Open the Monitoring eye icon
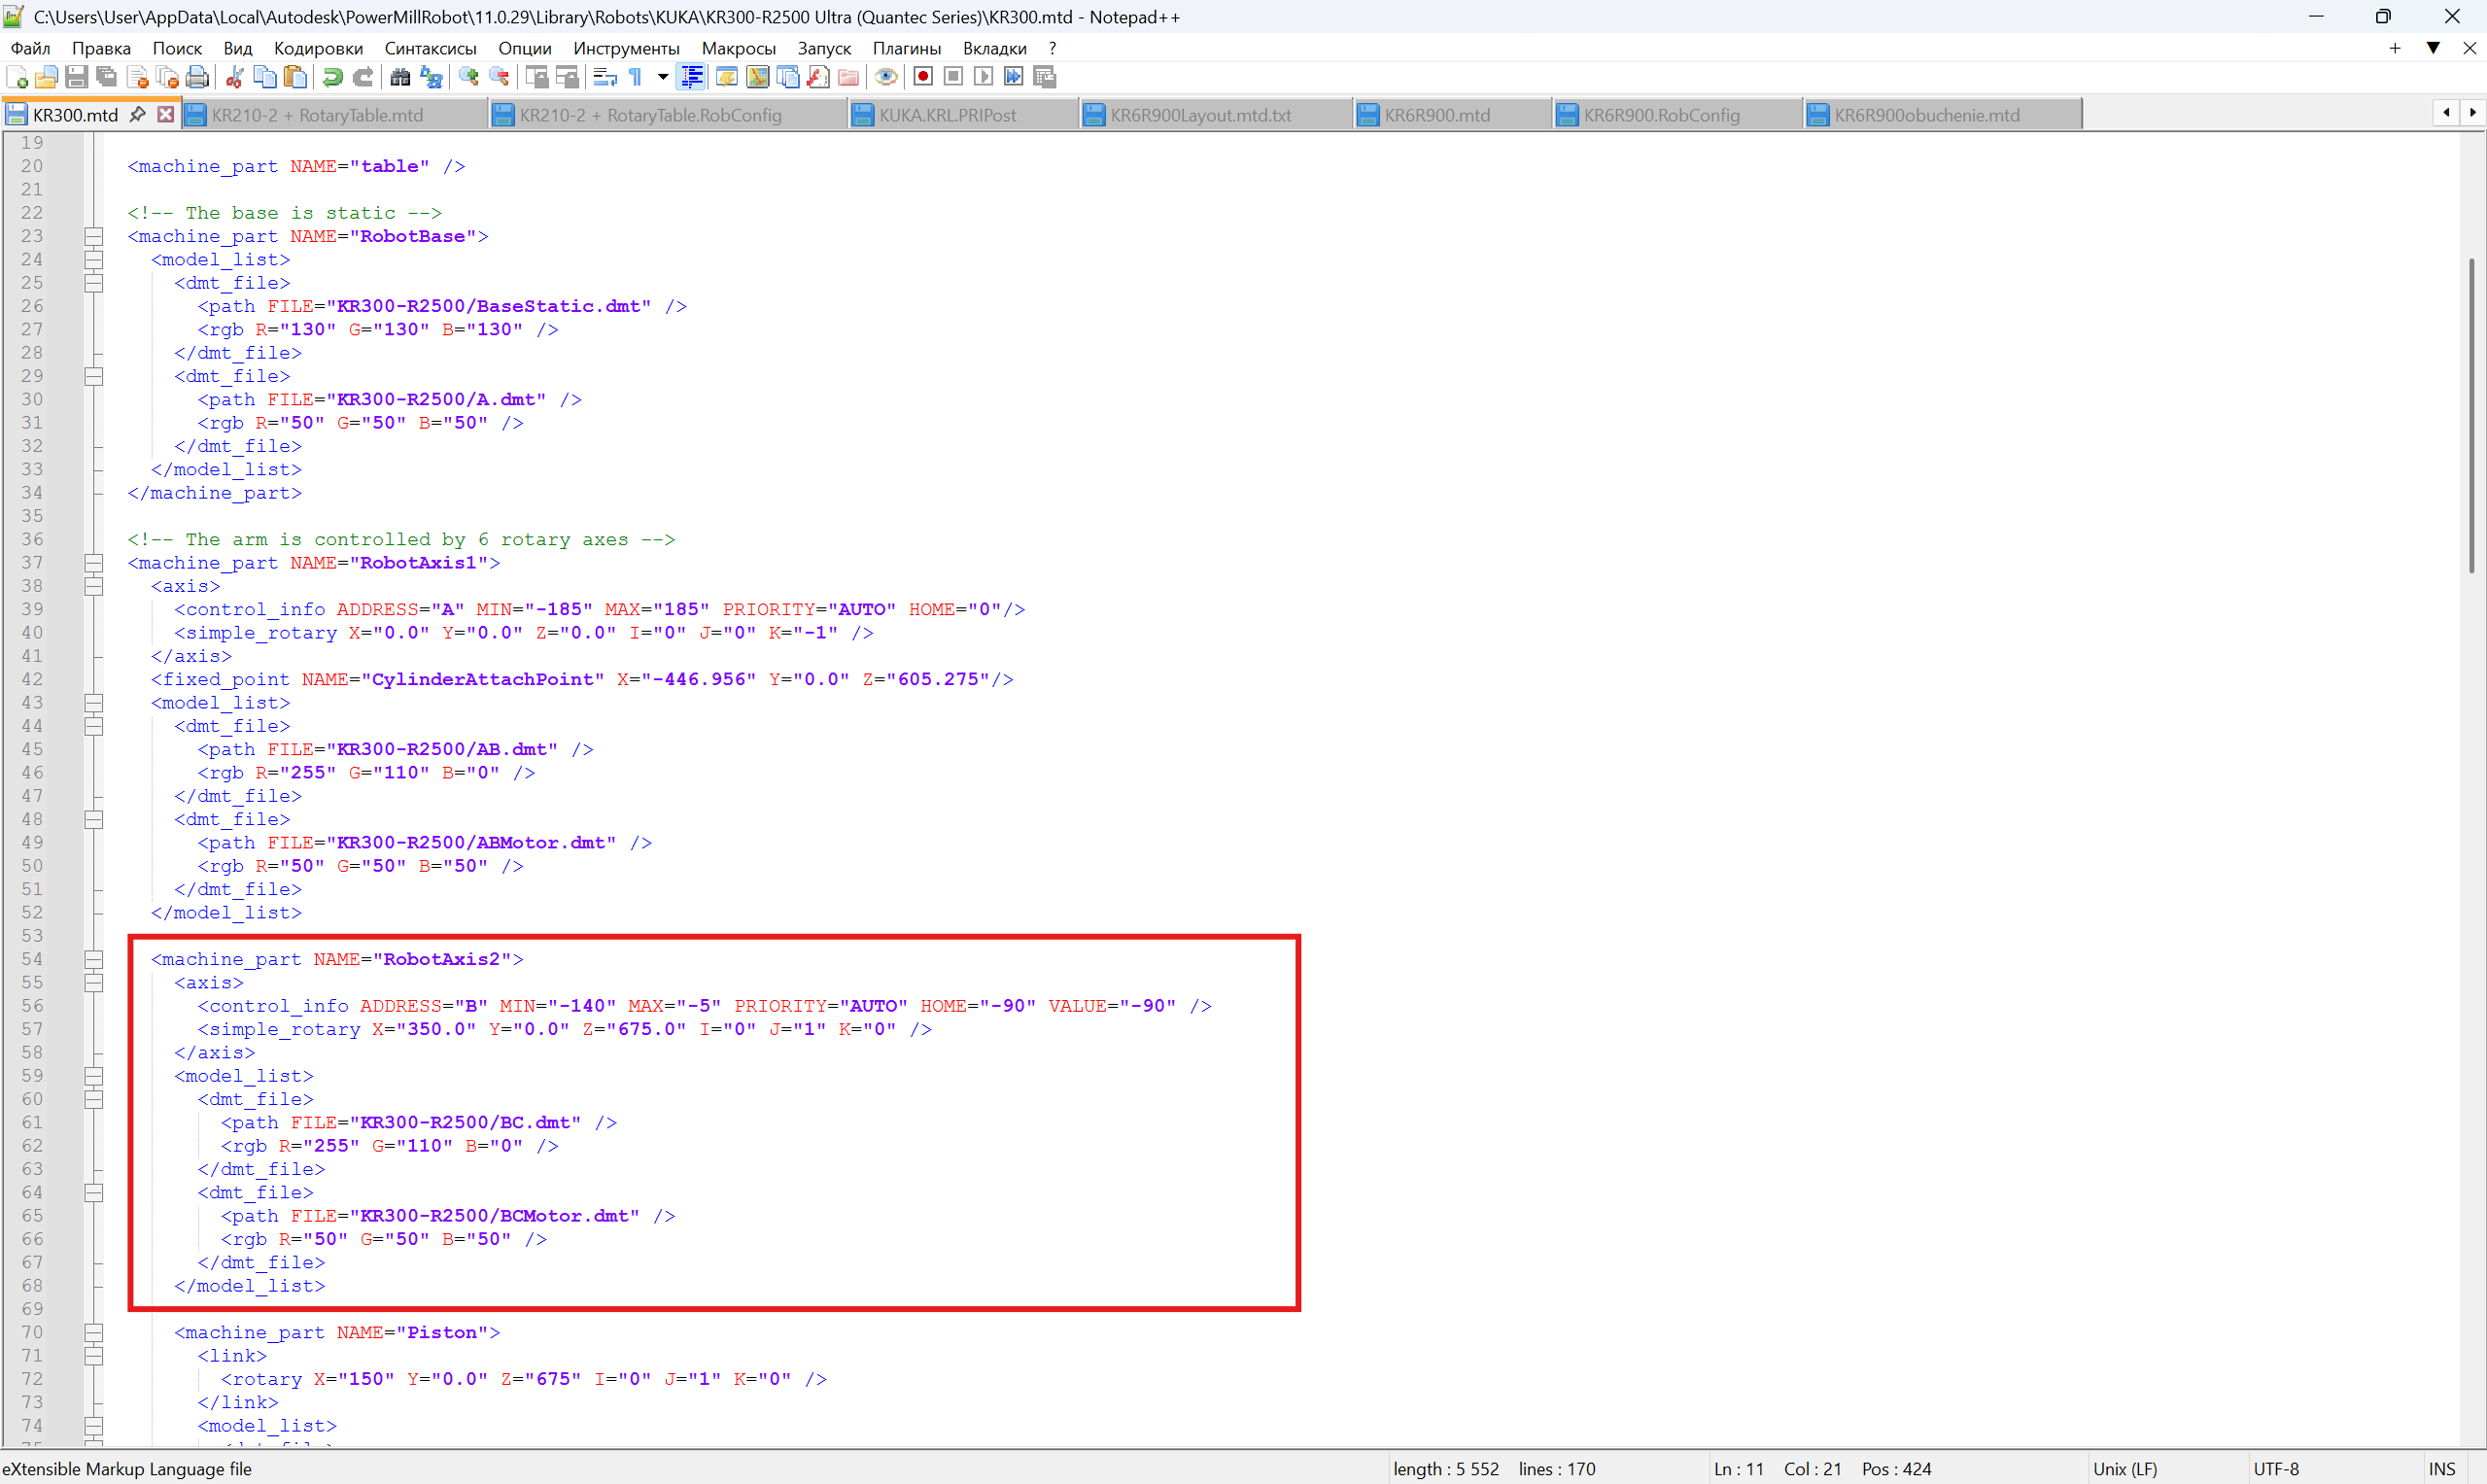Screen dimensions: 2487x1484 tap(886, 77)
